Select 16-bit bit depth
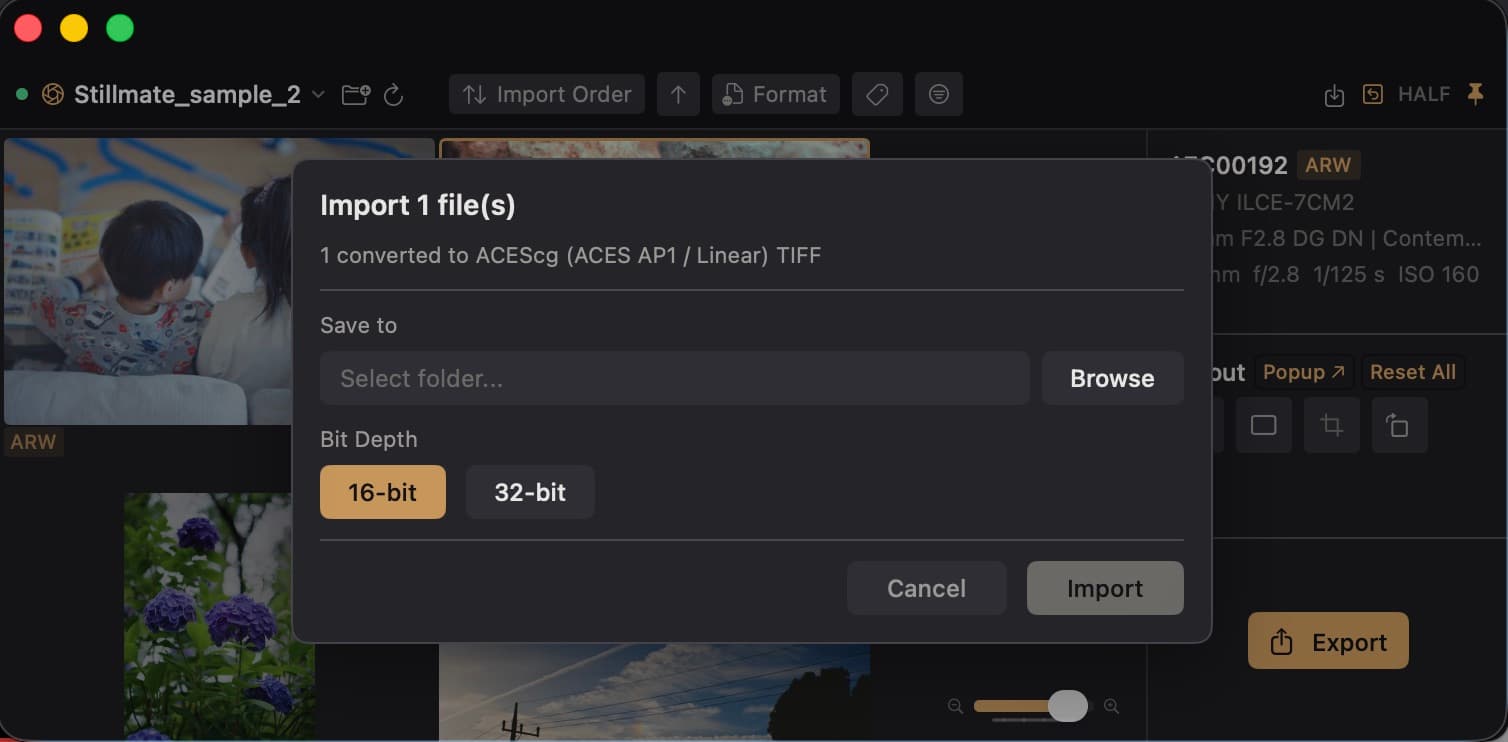Image resolution: width=1508 pixels, height=742 pixels. [383, 492]
